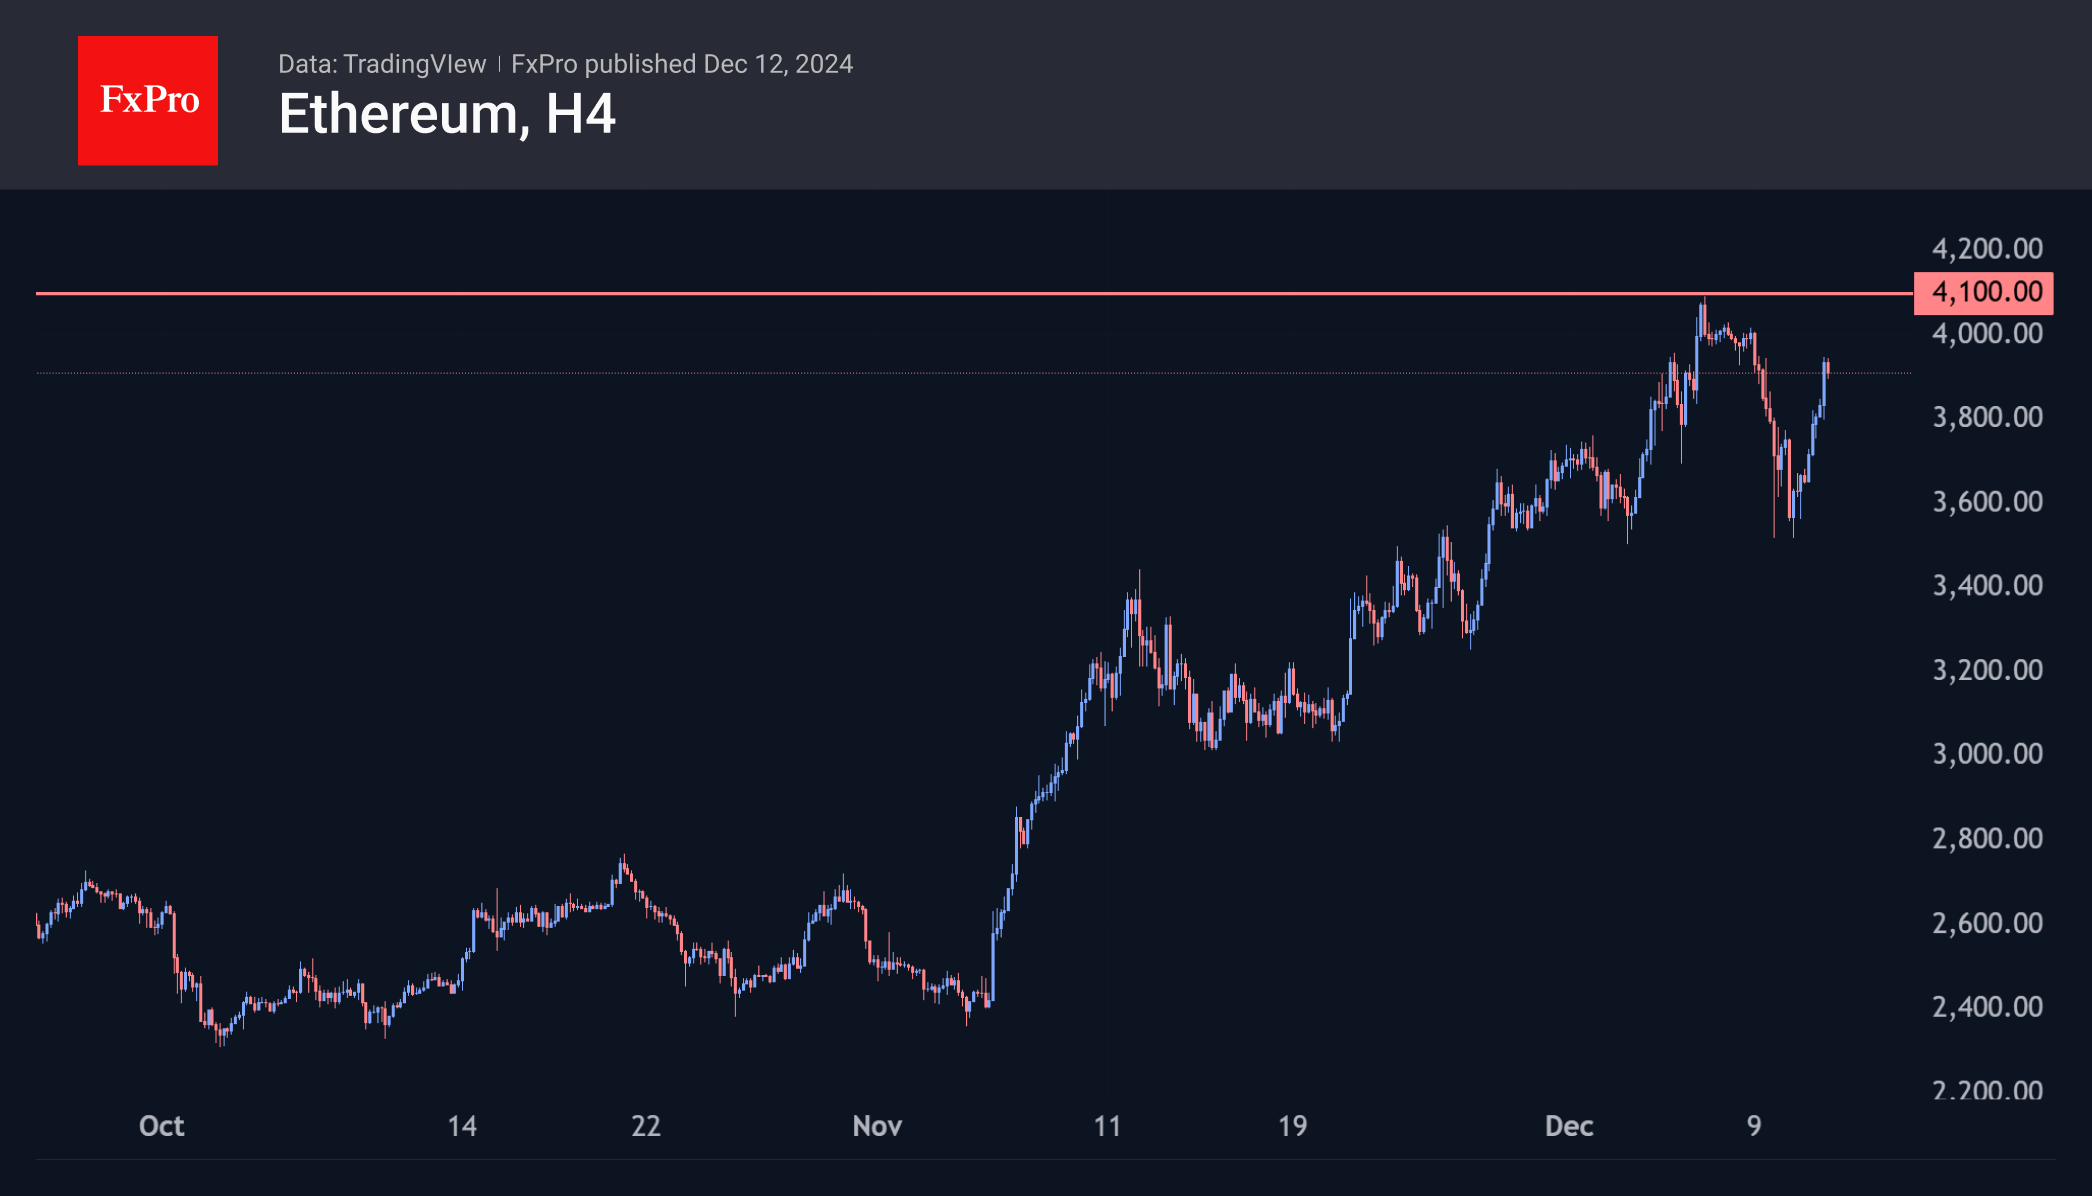Click the 3,800.00 price axis label
This screenshot has width=2092, height=1196.
point(1987,417)
